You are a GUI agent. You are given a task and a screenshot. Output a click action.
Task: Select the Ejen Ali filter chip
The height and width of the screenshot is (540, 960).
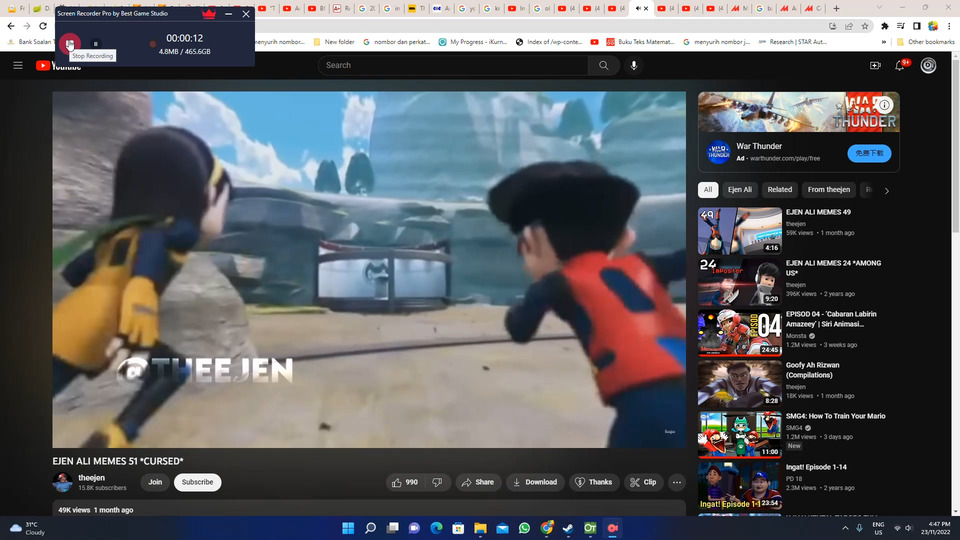740,190
